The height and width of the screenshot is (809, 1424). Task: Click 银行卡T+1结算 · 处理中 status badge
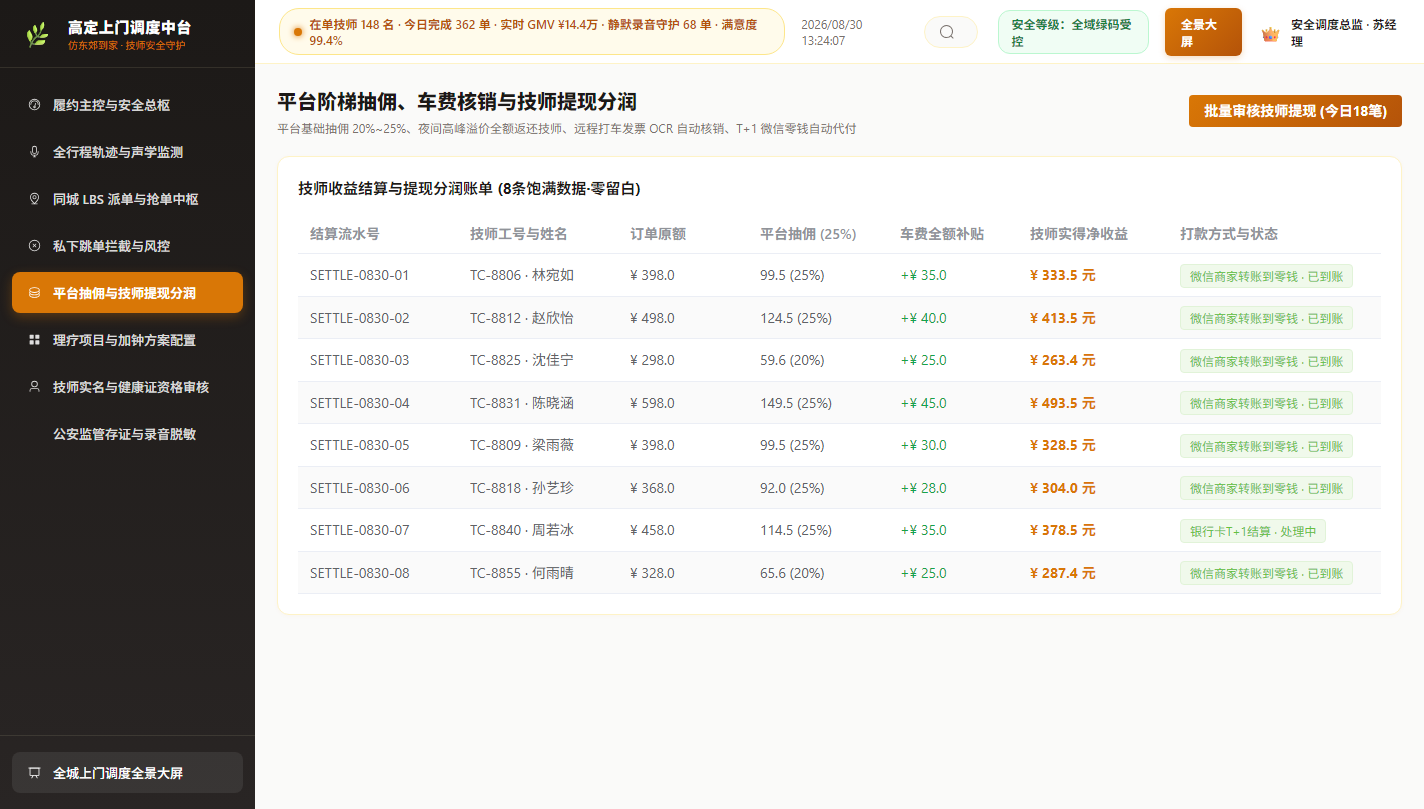pyautogui.click(x=1253, y=531)
